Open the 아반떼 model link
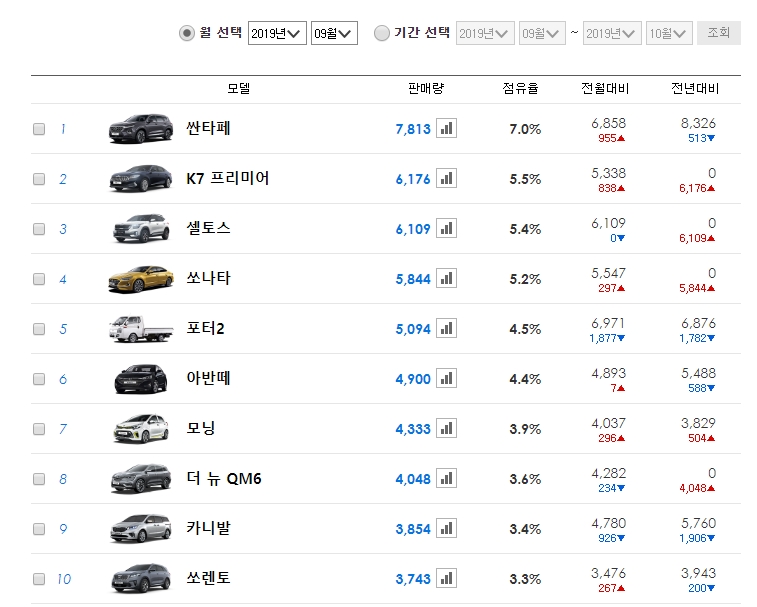The image size is (757, 607). 209,379
